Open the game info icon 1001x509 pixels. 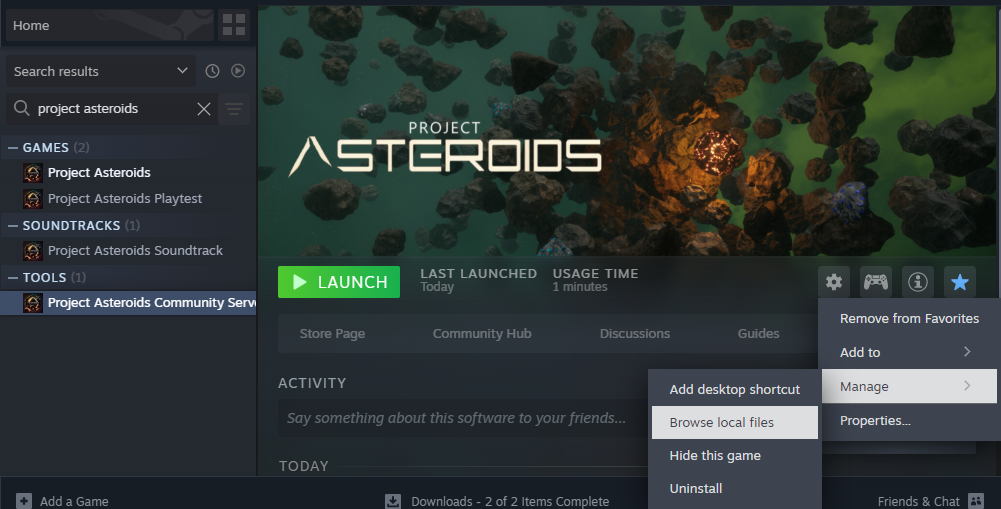click(917, 282)
